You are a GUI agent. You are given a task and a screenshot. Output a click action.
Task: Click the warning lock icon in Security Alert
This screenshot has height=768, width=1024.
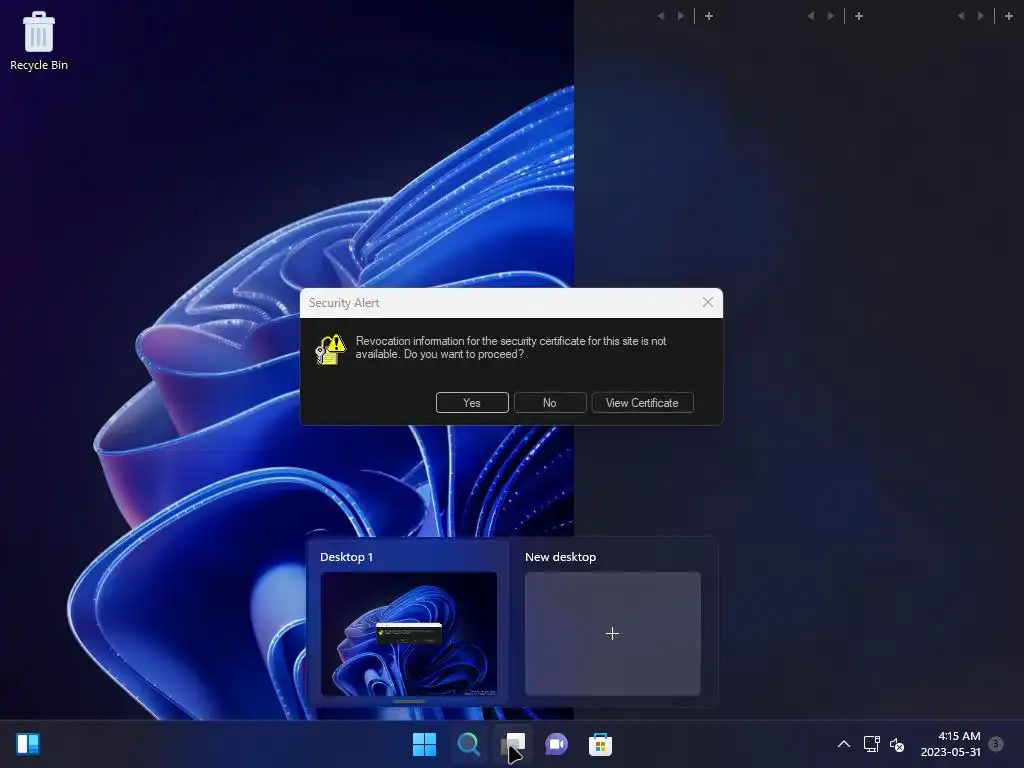point(330,349)
